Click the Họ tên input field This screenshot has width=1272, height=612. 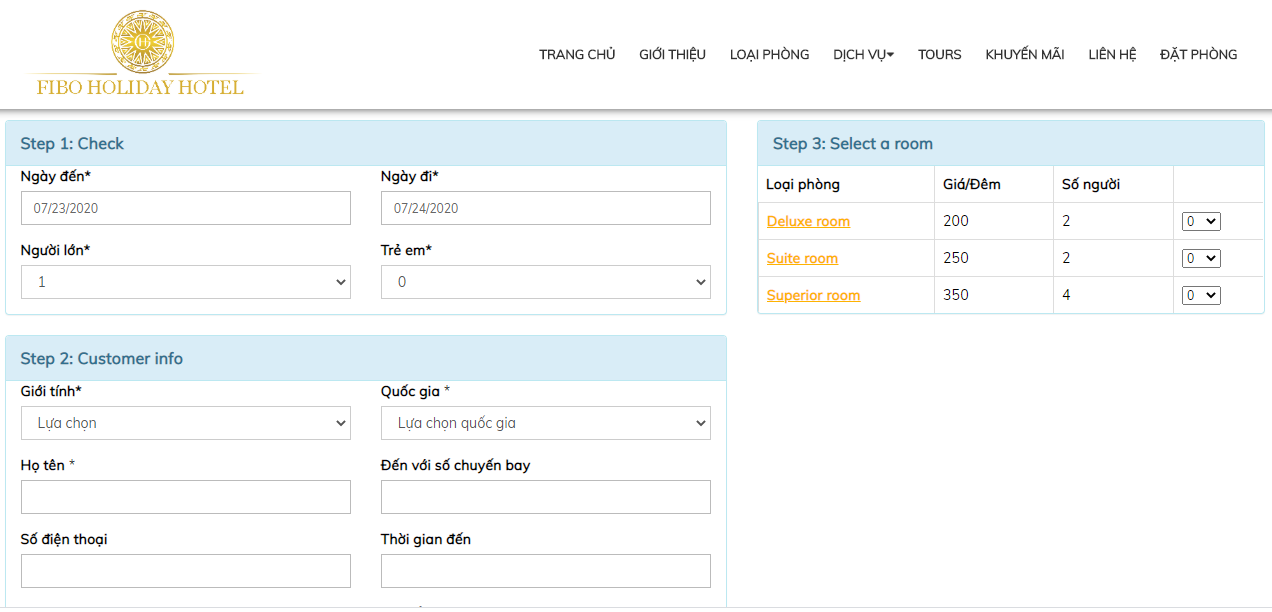(x=185, y=497)
